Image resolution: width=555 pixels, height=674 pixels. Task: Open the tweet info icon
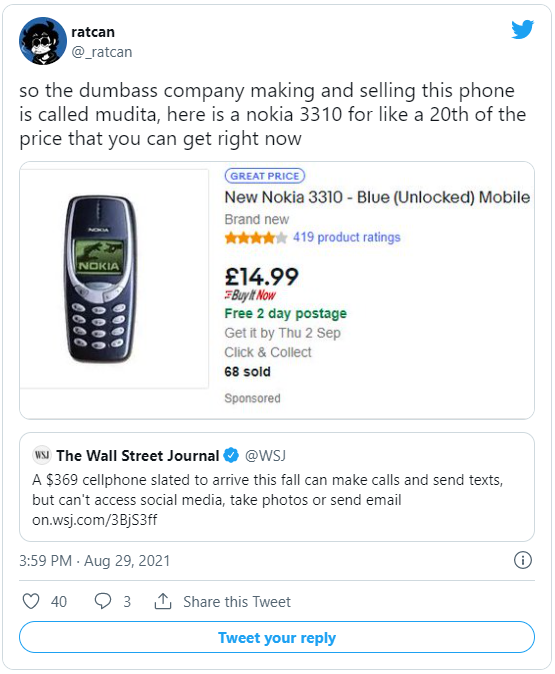[x=523, y=560]
